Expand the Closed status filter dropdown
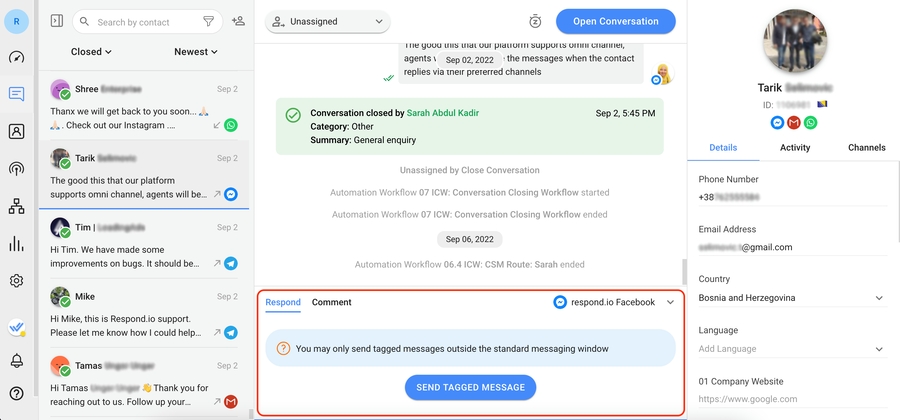The width and height of the screenshot is (900, 420). click(x=91, y=52)
